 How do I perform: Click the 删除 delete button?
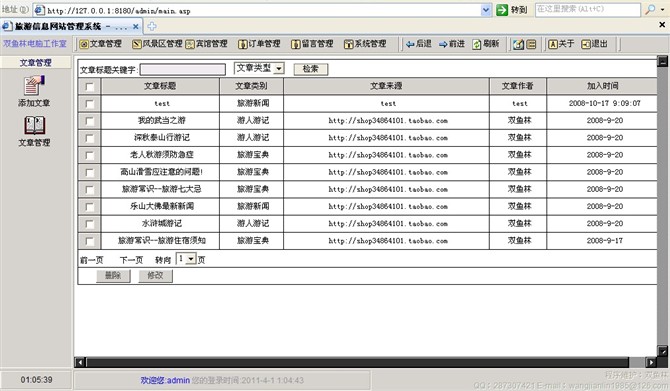pos(113,276)
